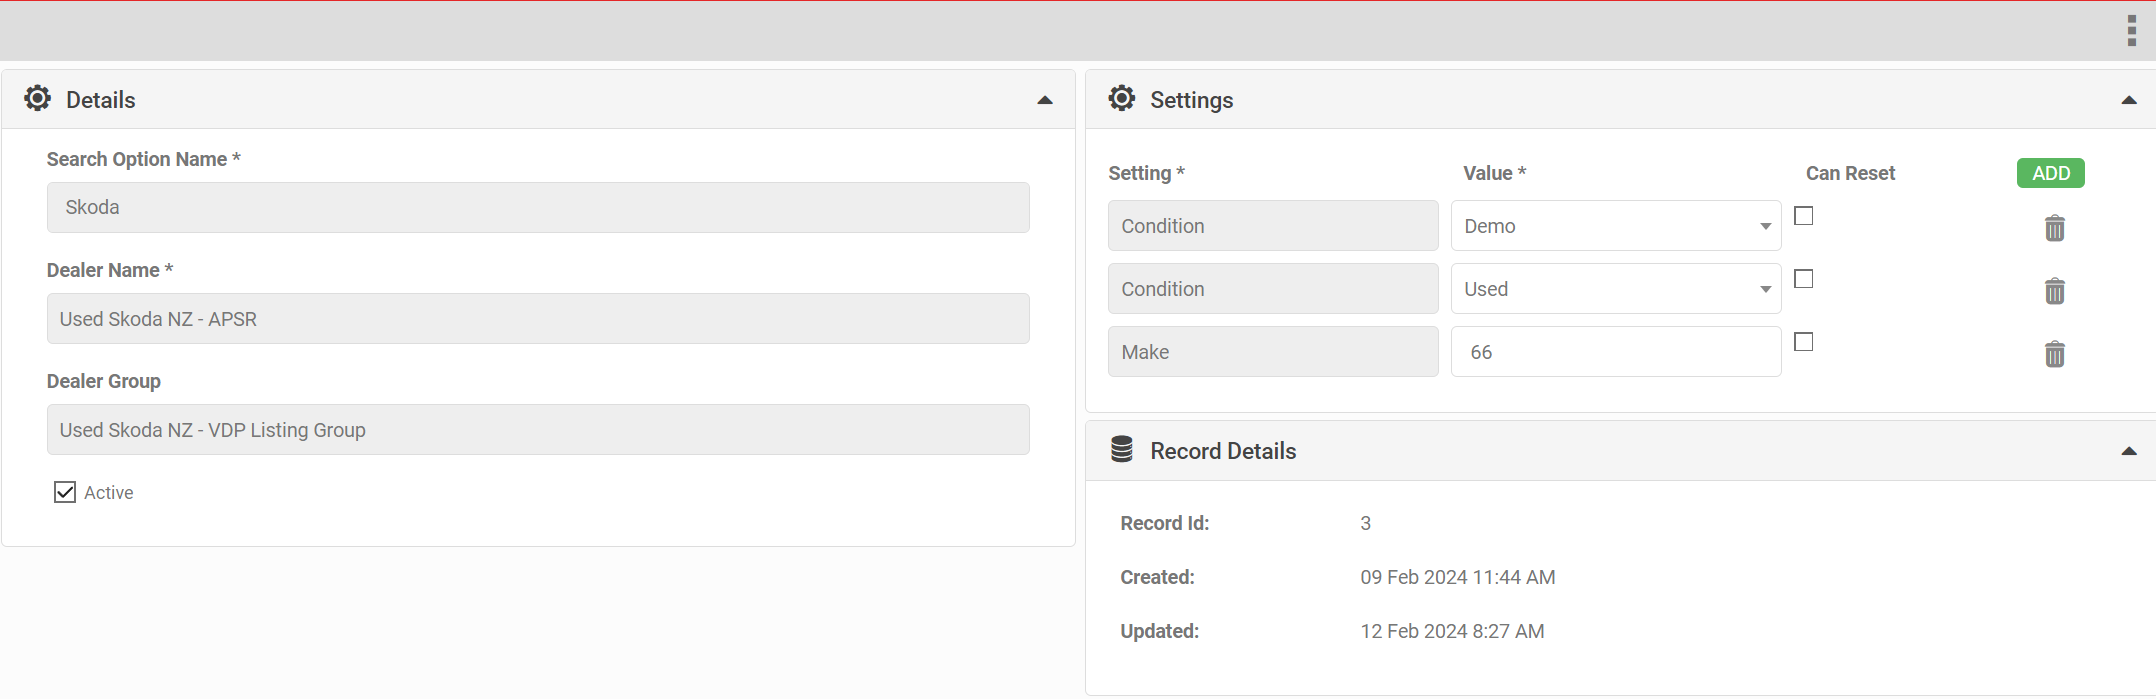Viewport: 2156px width, 699px height.
Task: Click the second Condition setting field
Action: (1273, 289)
